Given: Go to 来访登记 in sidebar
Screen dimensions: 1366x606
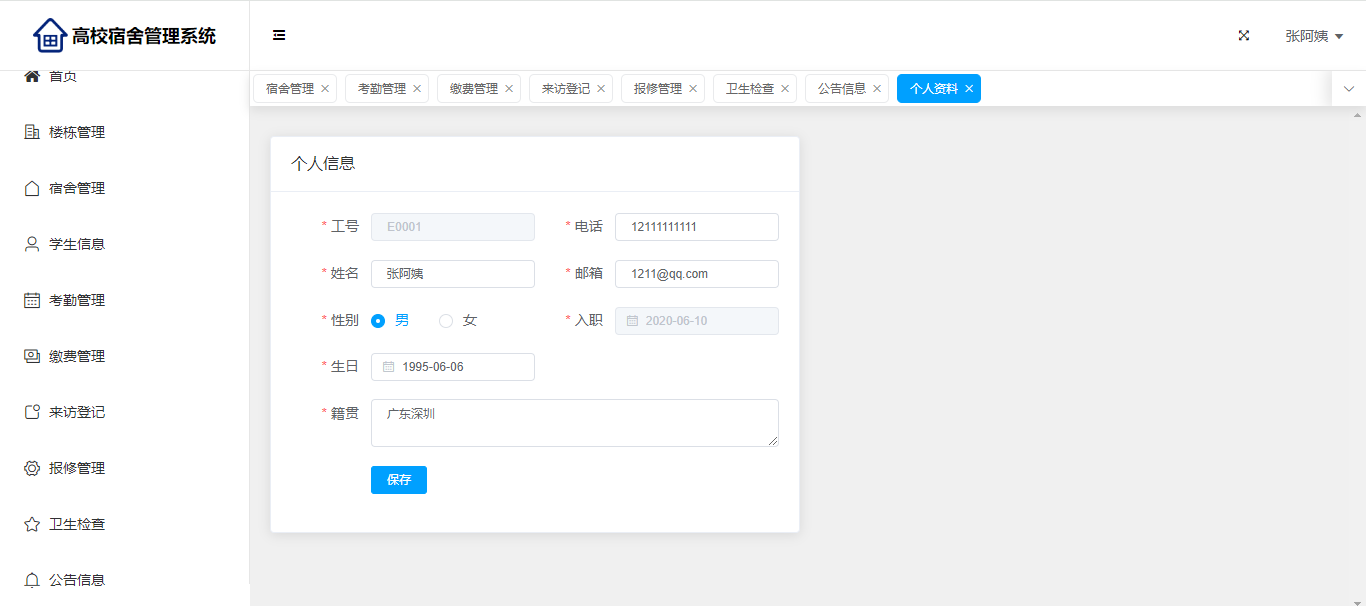Looking at the screenshot, I should click(x=77, y=412).
